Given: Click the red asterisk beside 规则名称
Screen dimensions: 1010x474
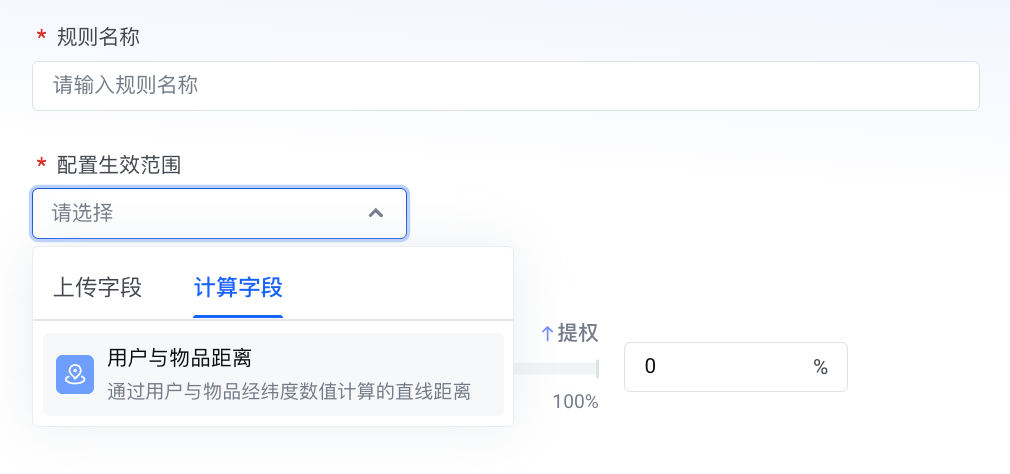Looking at the screenshot, I should click(x=41, y=37).
